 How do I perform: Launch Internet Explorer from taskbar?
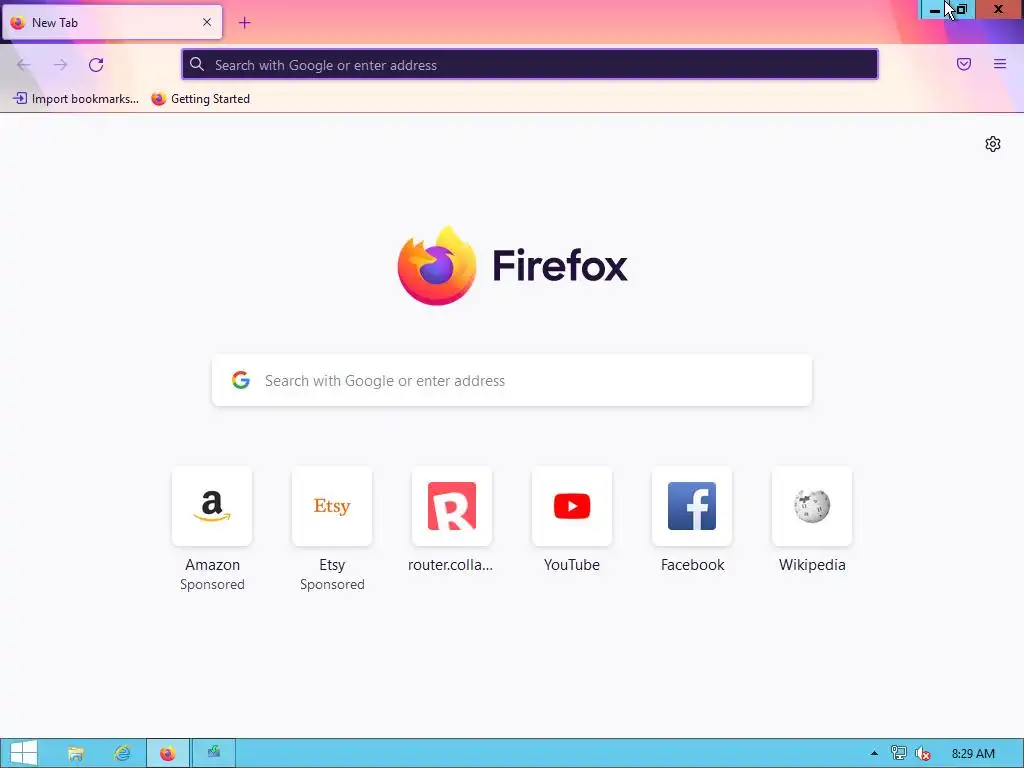click(x=122, y=754)
